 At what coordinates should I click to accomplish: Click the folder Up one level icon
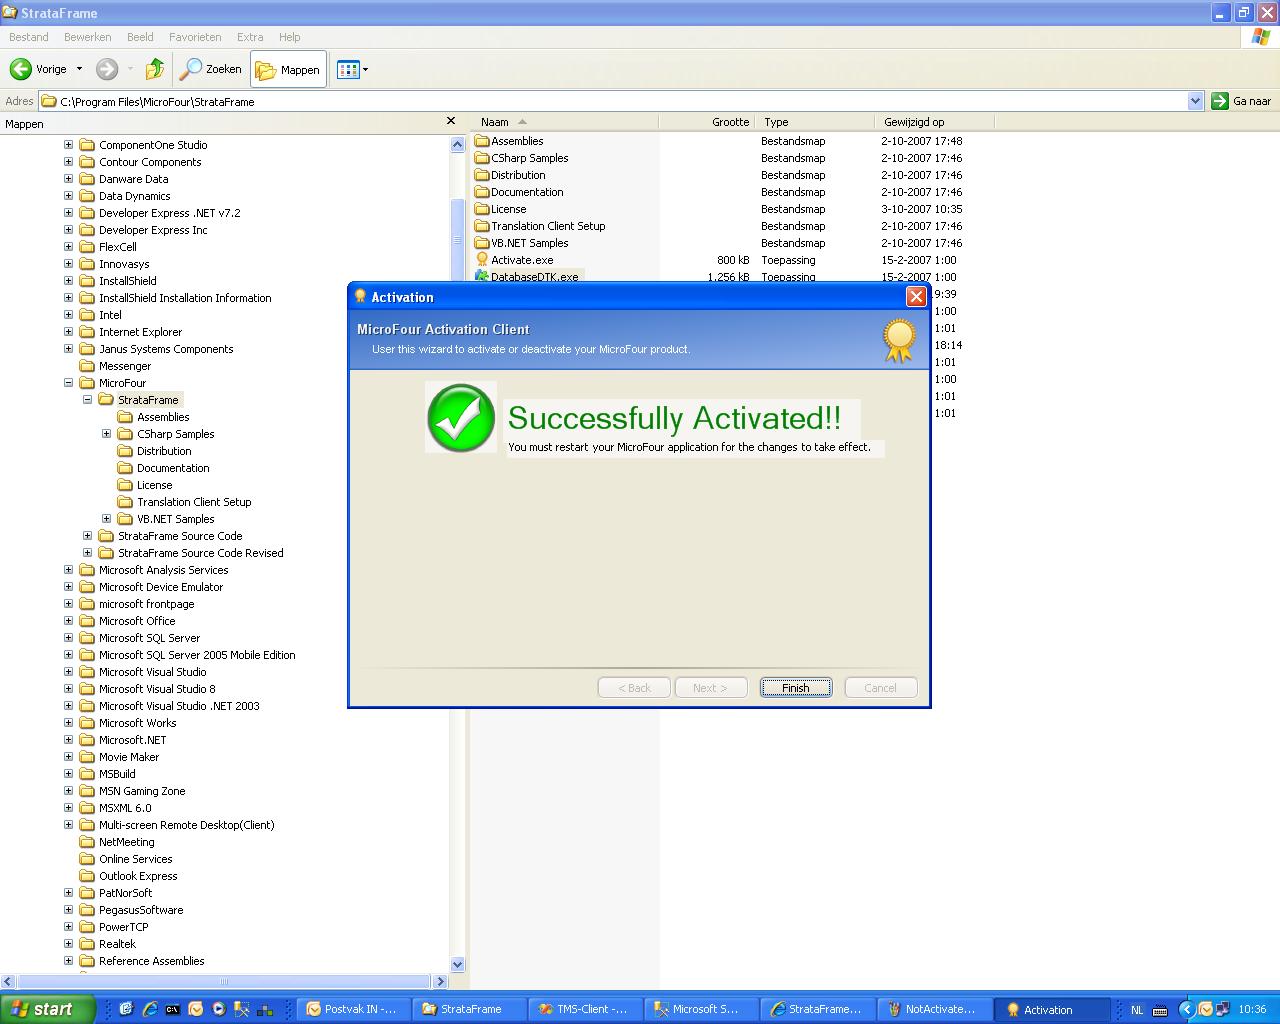pos(154,69)
